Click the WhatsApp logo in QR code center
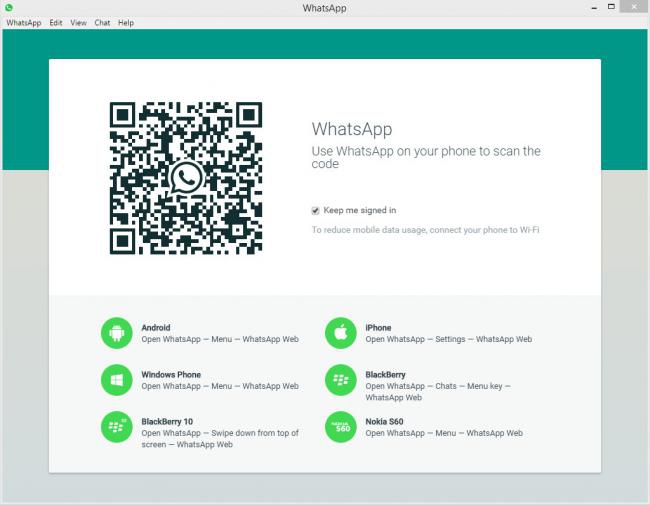650x505 pixels. pos(187,177)
